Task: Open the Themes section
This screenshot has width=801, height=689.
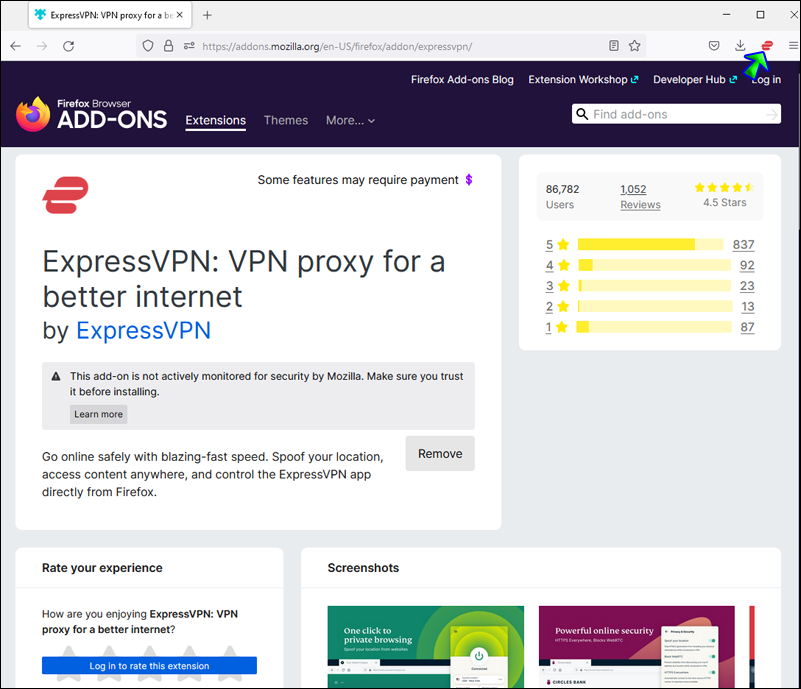Action: click(x=286, y=121)
